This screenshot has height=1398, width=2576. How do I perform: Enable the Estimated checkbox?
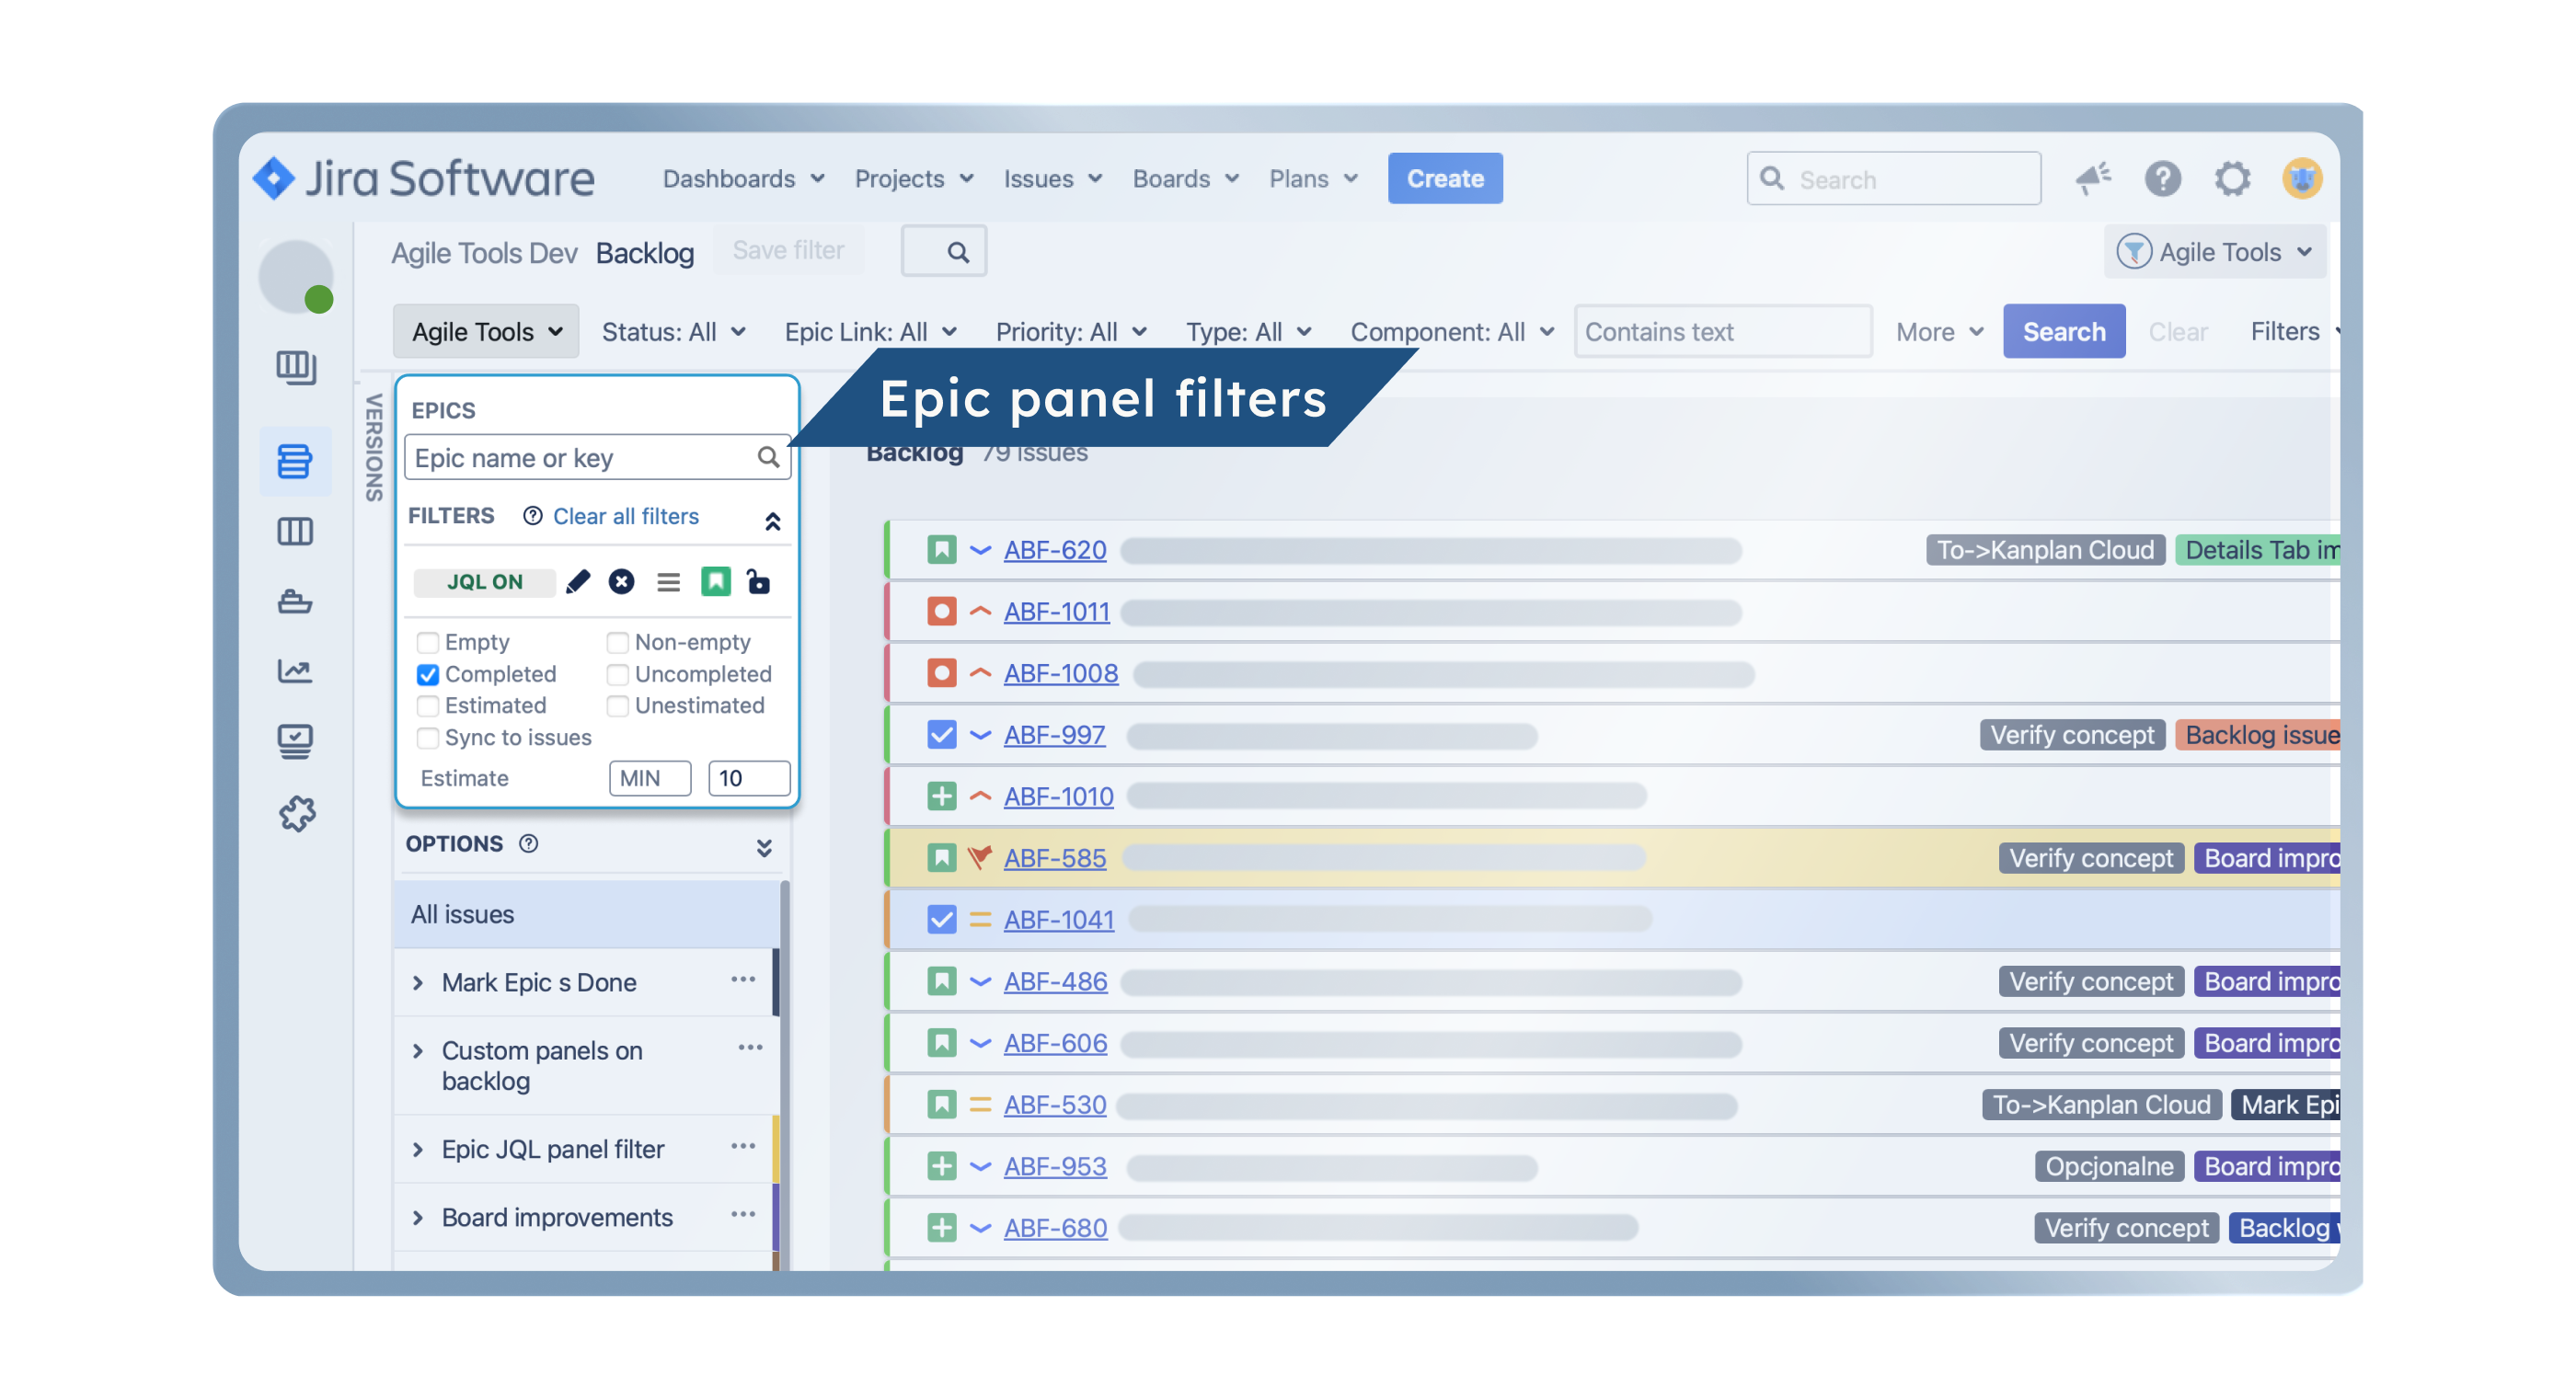click(428, 705)
